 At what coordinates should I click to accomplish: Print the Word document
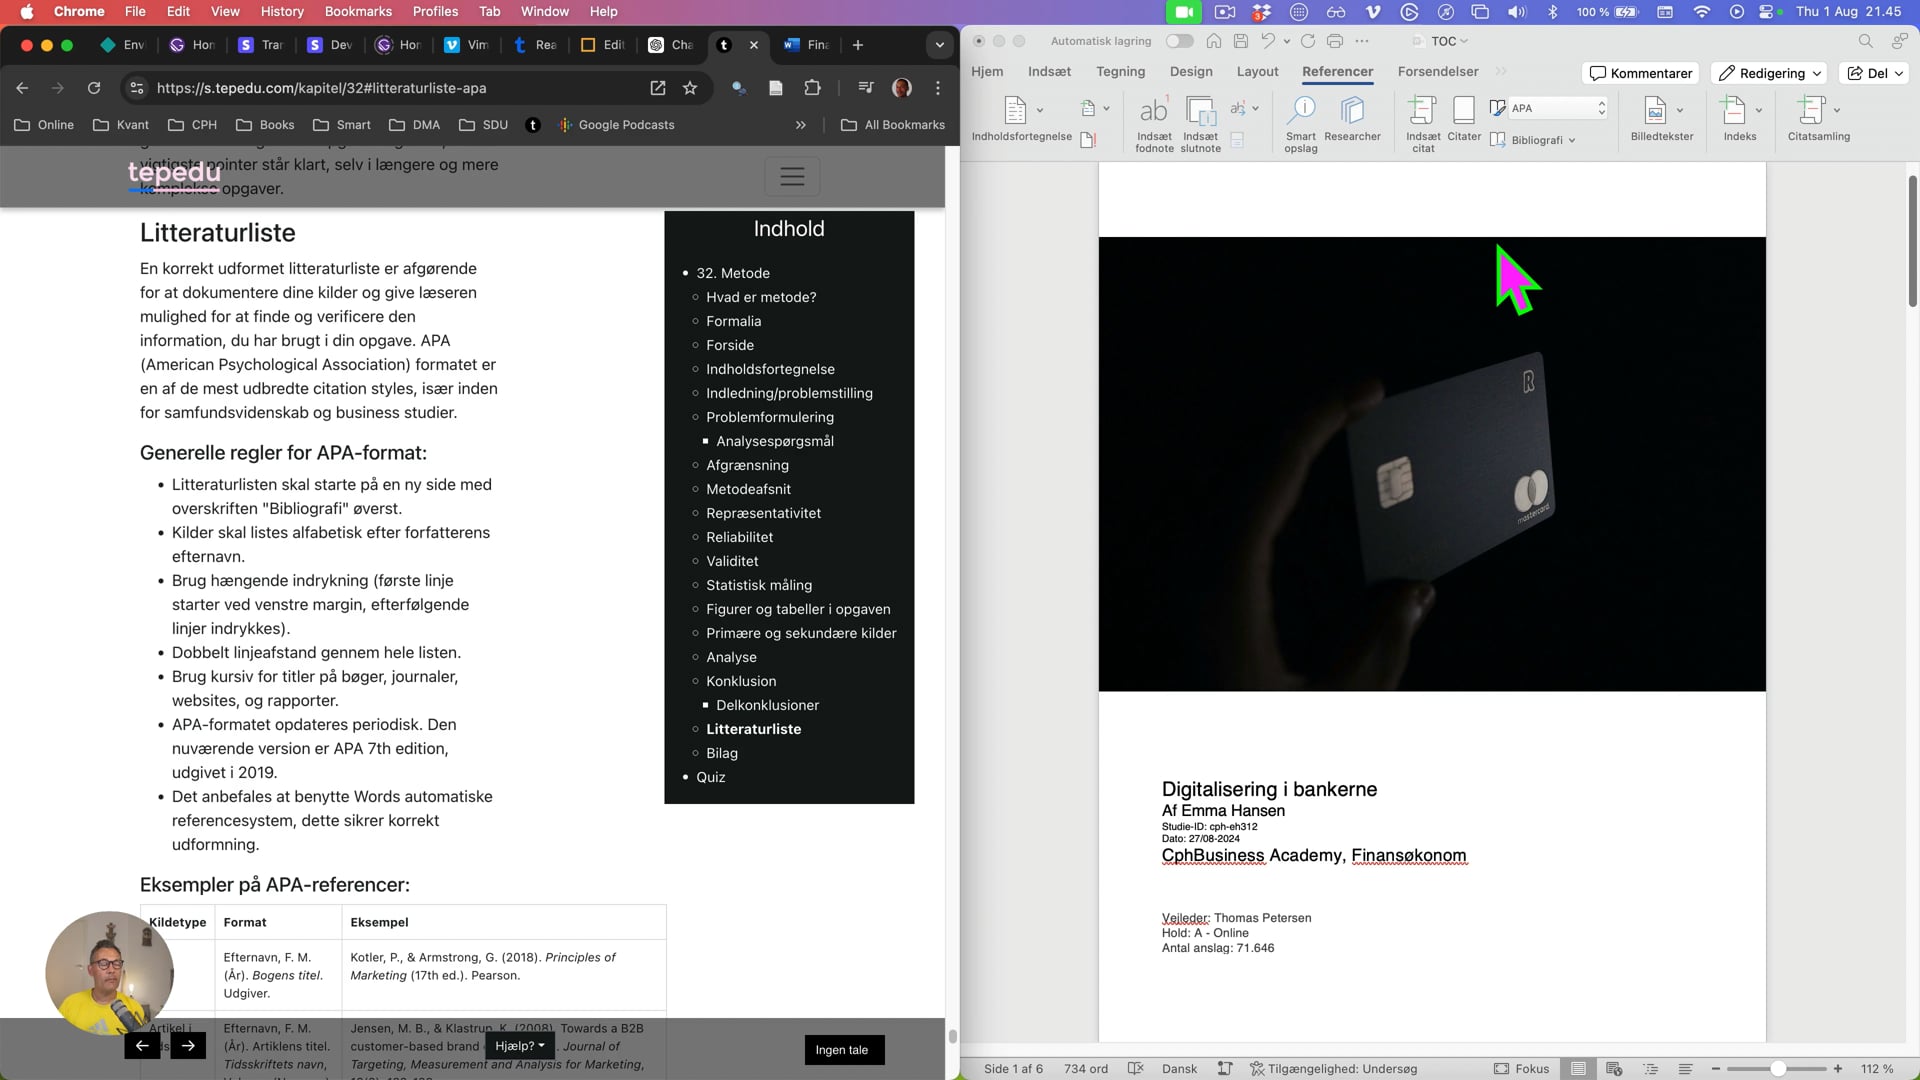(x=1335, y=41)
